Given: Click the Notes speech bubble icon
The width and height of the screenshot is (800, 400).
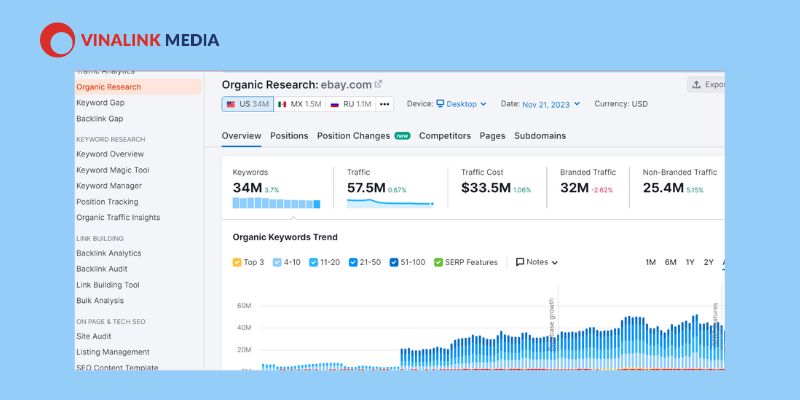Looking at the screenshot, I should click(520, 262).
